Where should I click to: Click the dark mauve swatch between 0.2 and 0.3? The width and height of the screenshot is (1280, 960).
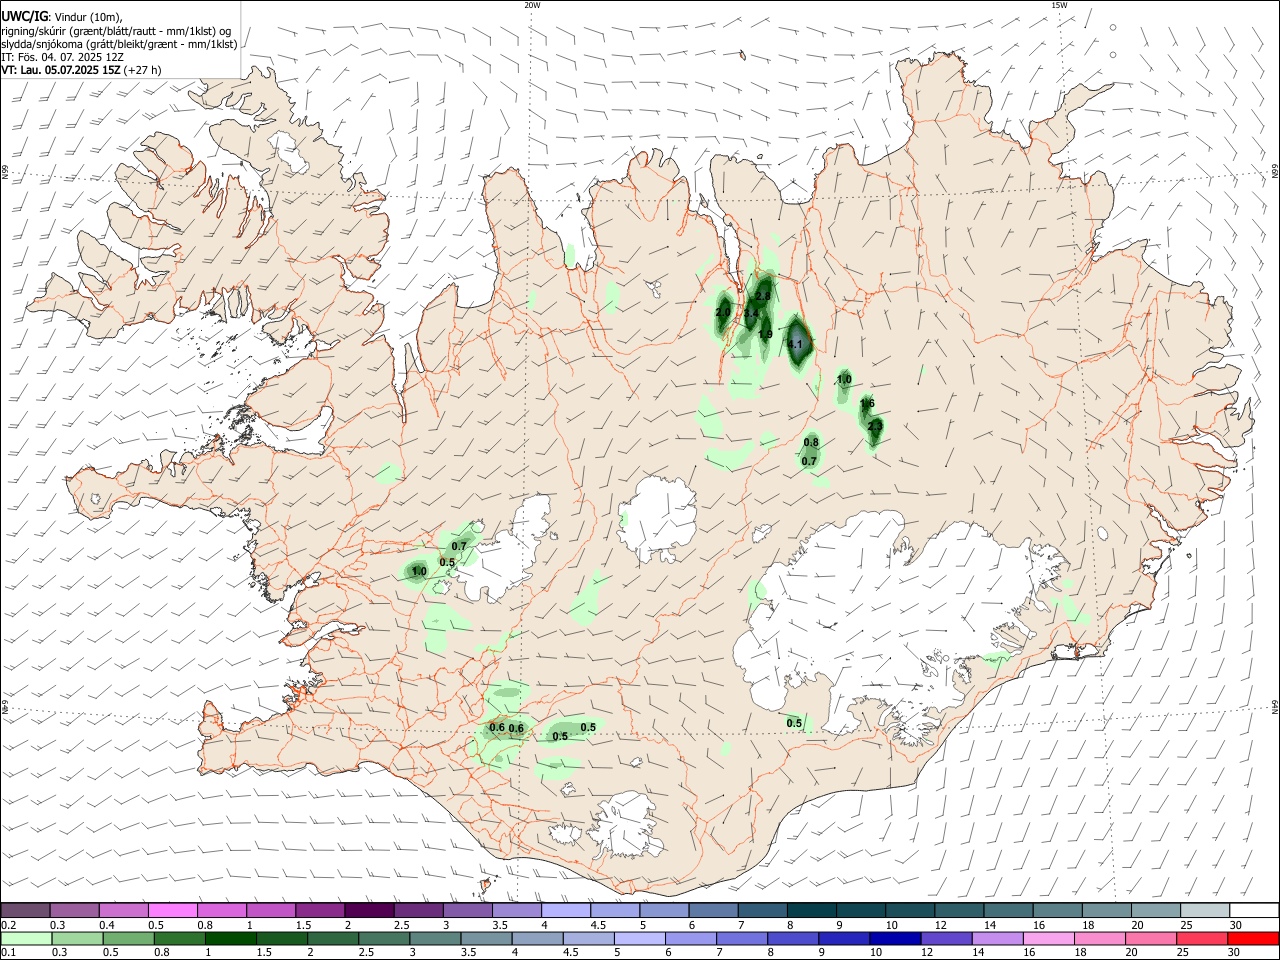tap(26, 910)
